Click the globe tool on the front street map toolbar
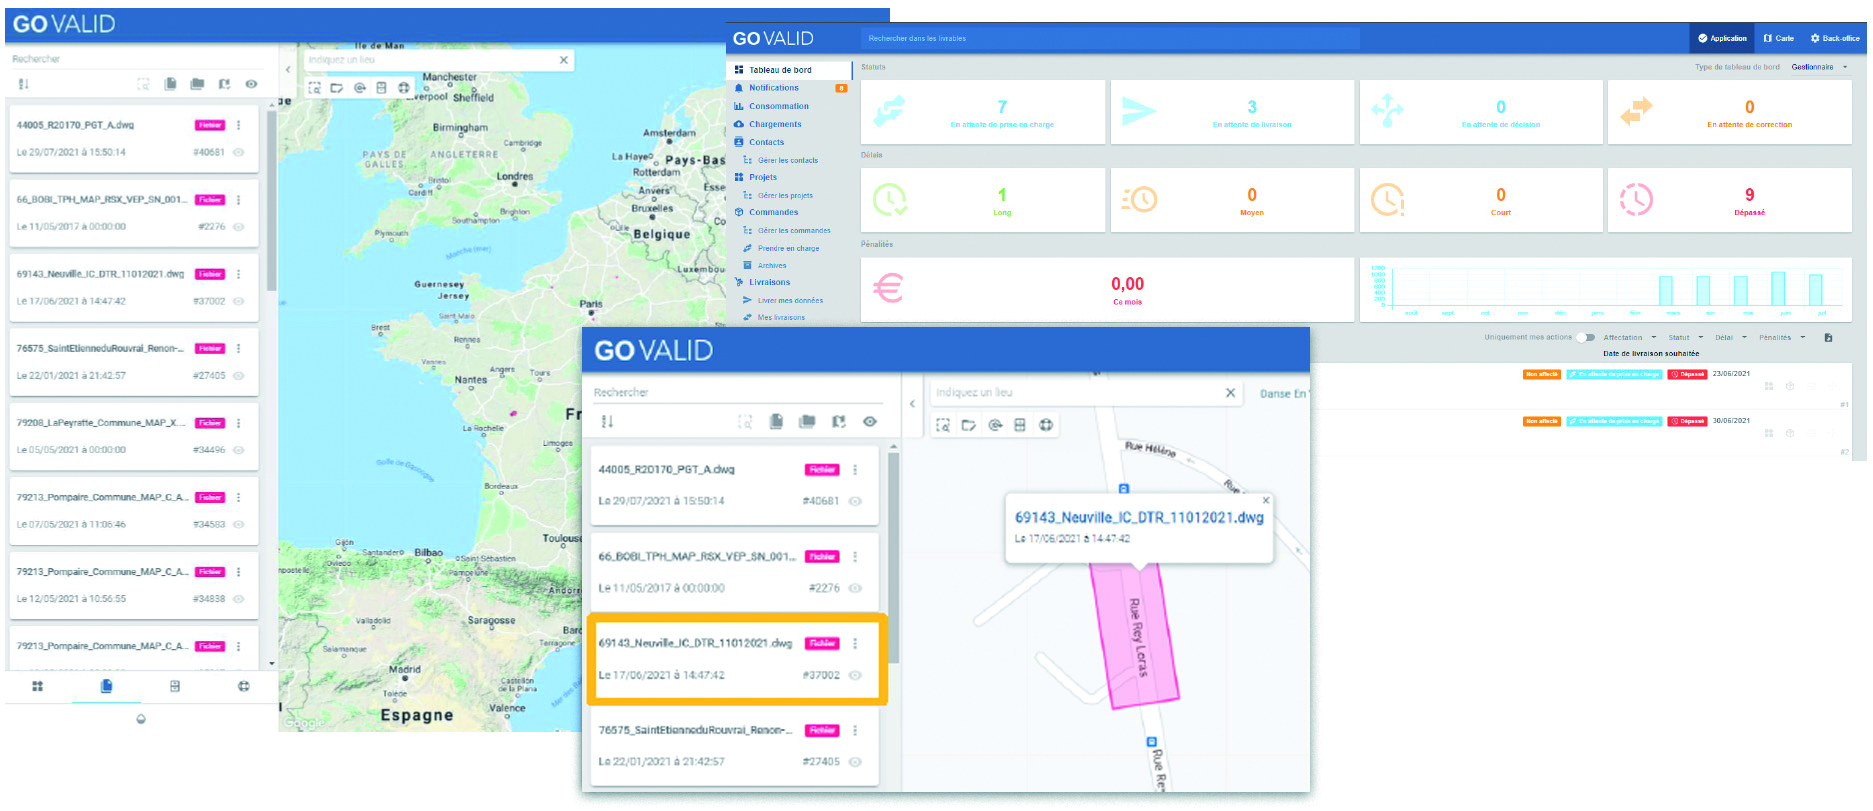This screenshot has height=811, width=1873. (1046, 425)
